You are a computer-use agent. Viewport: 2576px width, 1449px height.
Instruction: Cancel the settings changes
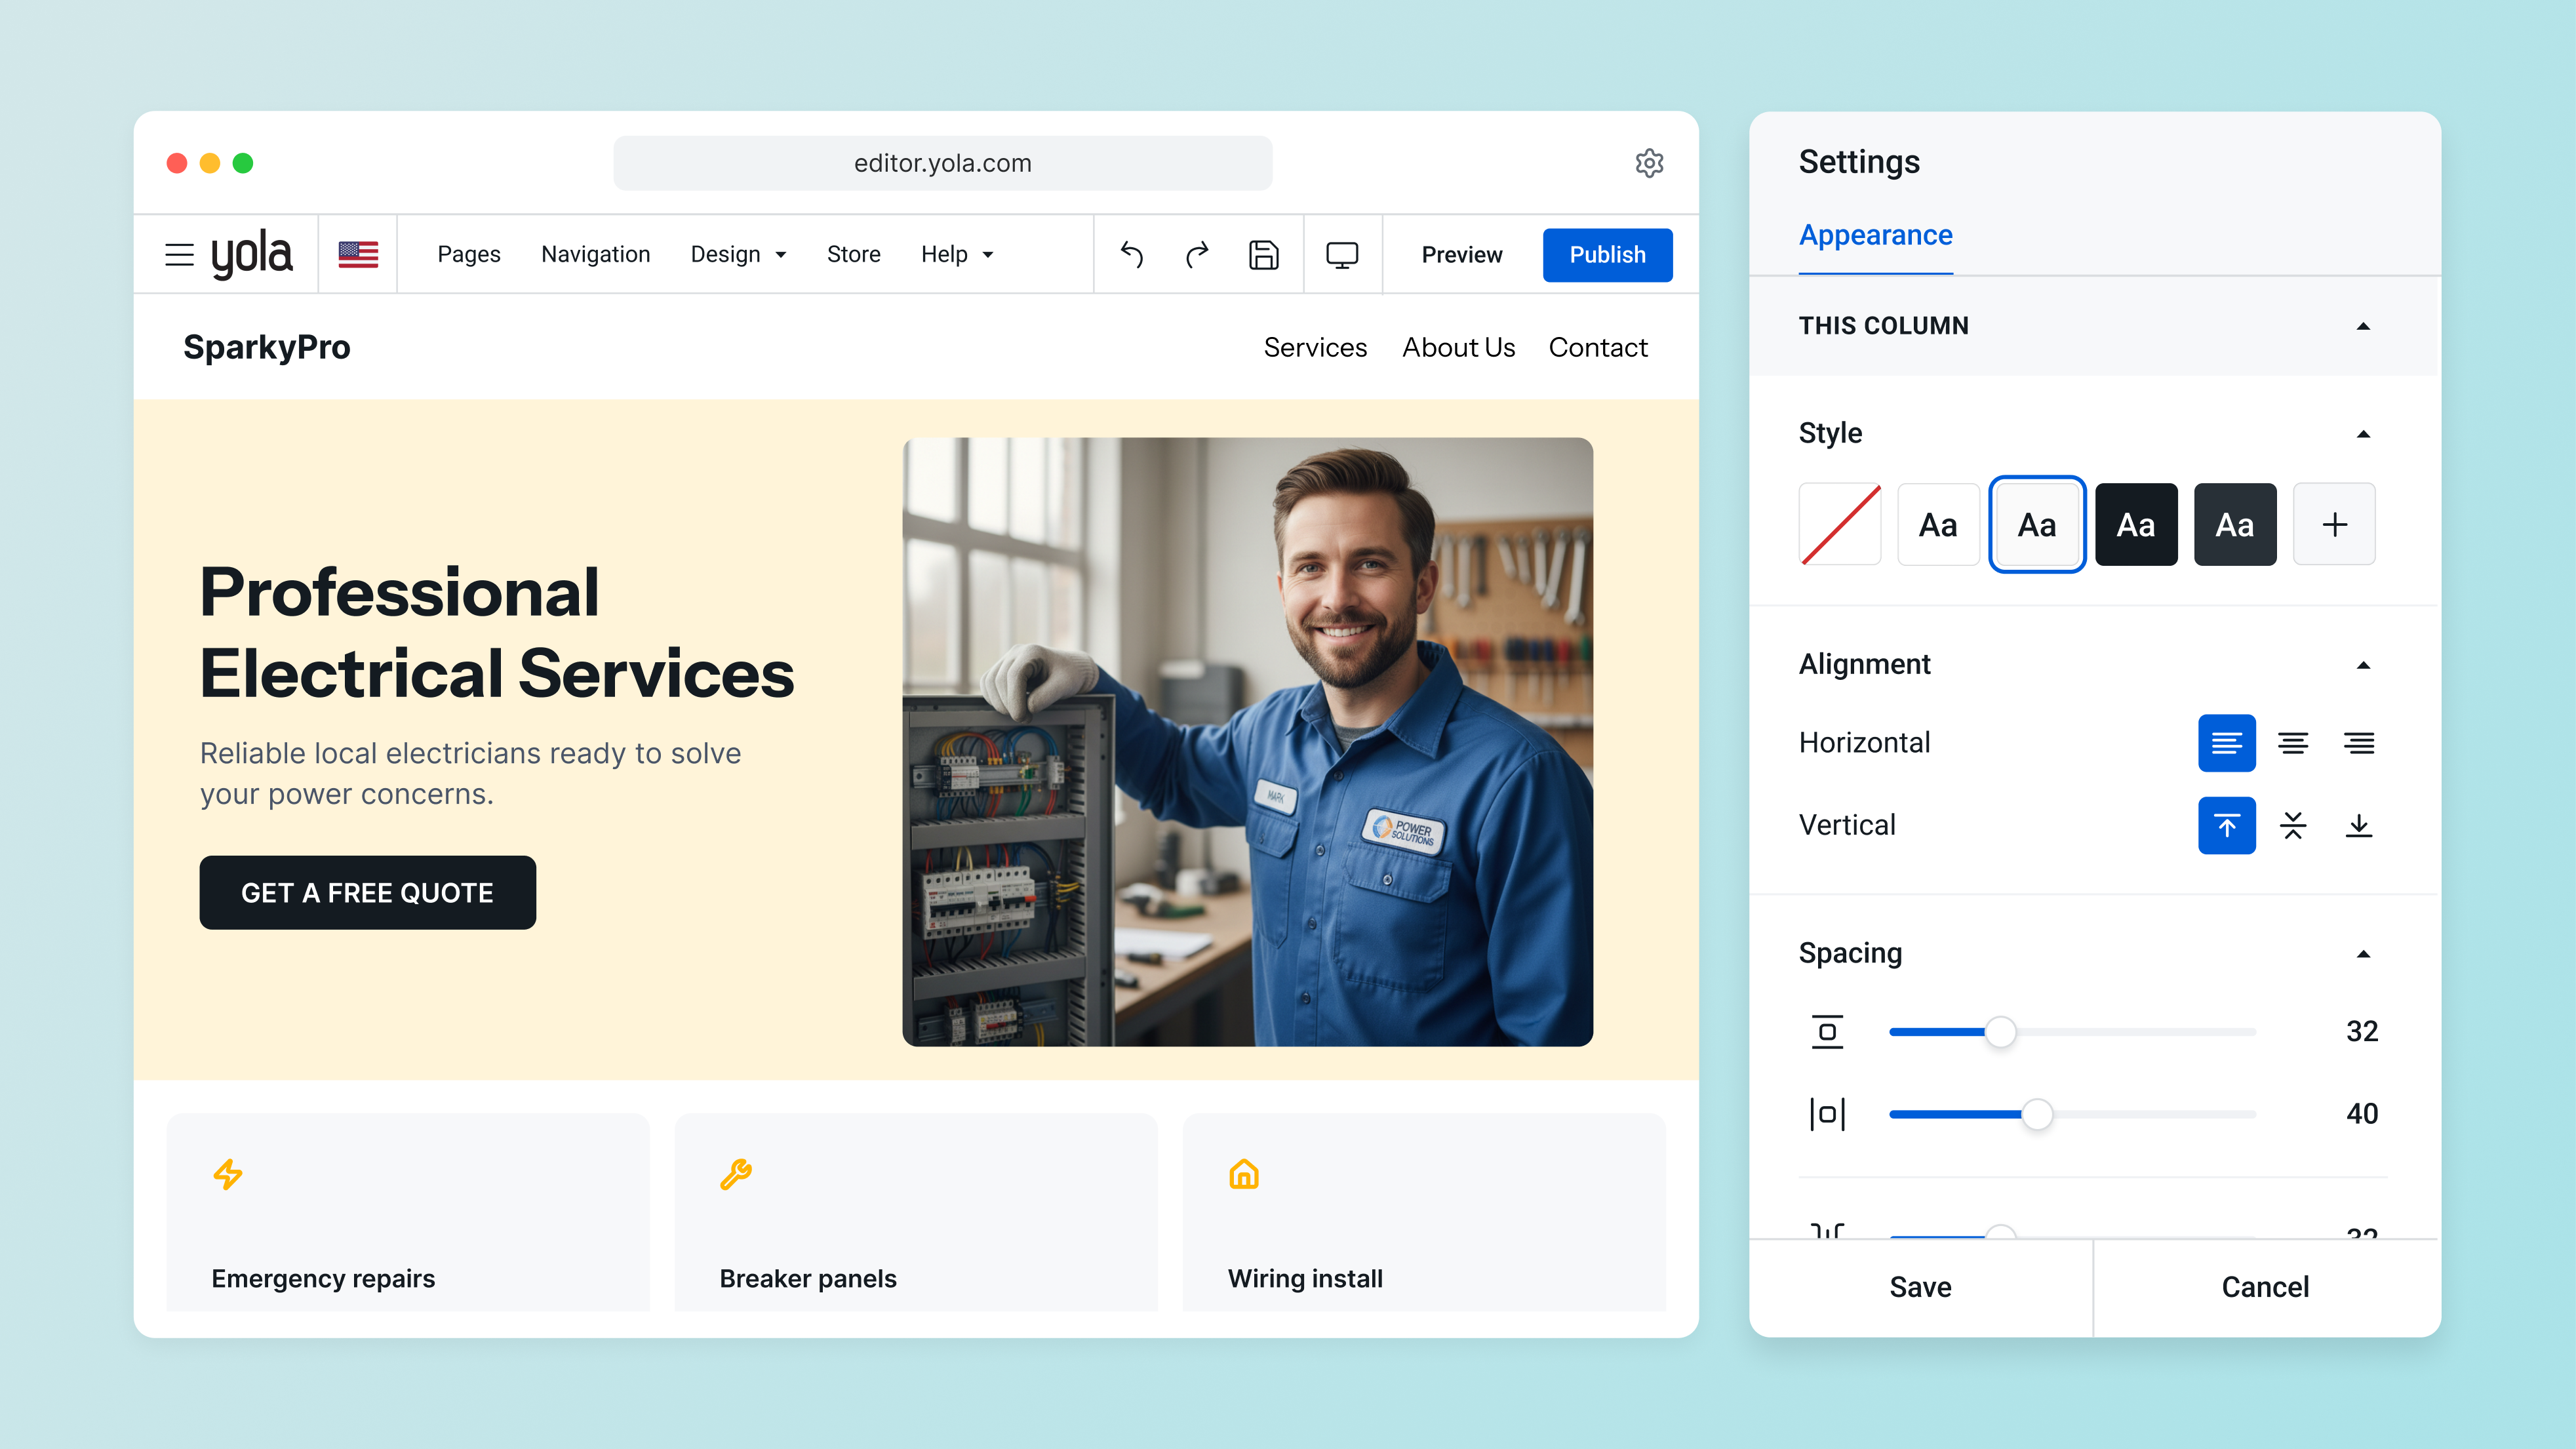pos(2265,1287)
